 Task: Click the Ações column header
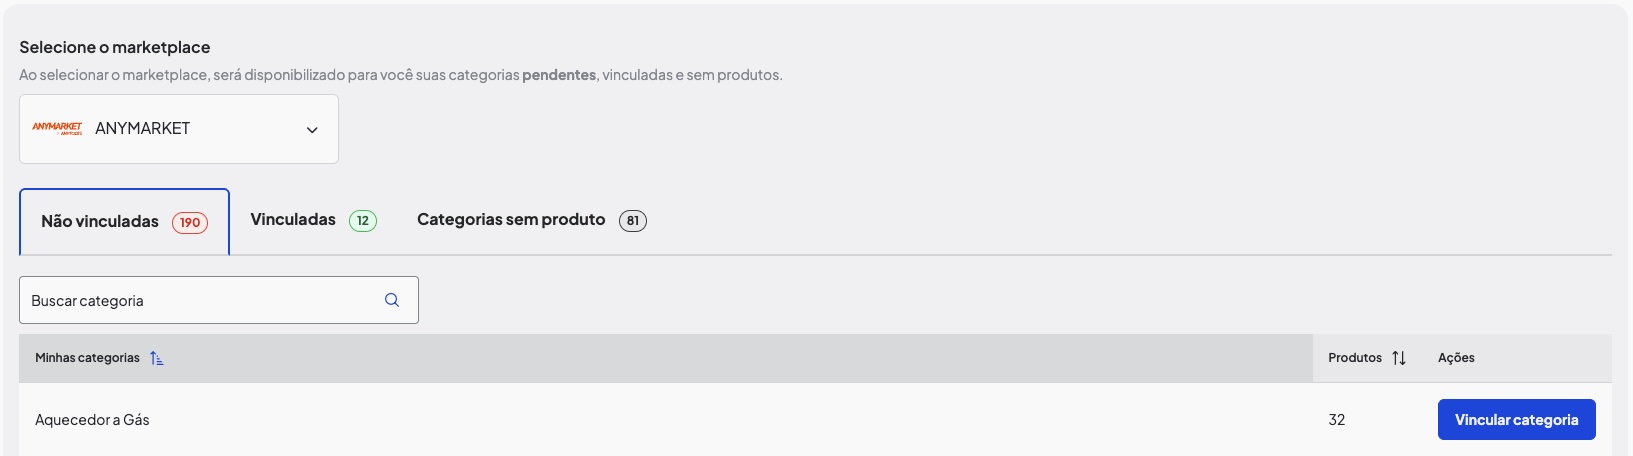pos(1456,358)
